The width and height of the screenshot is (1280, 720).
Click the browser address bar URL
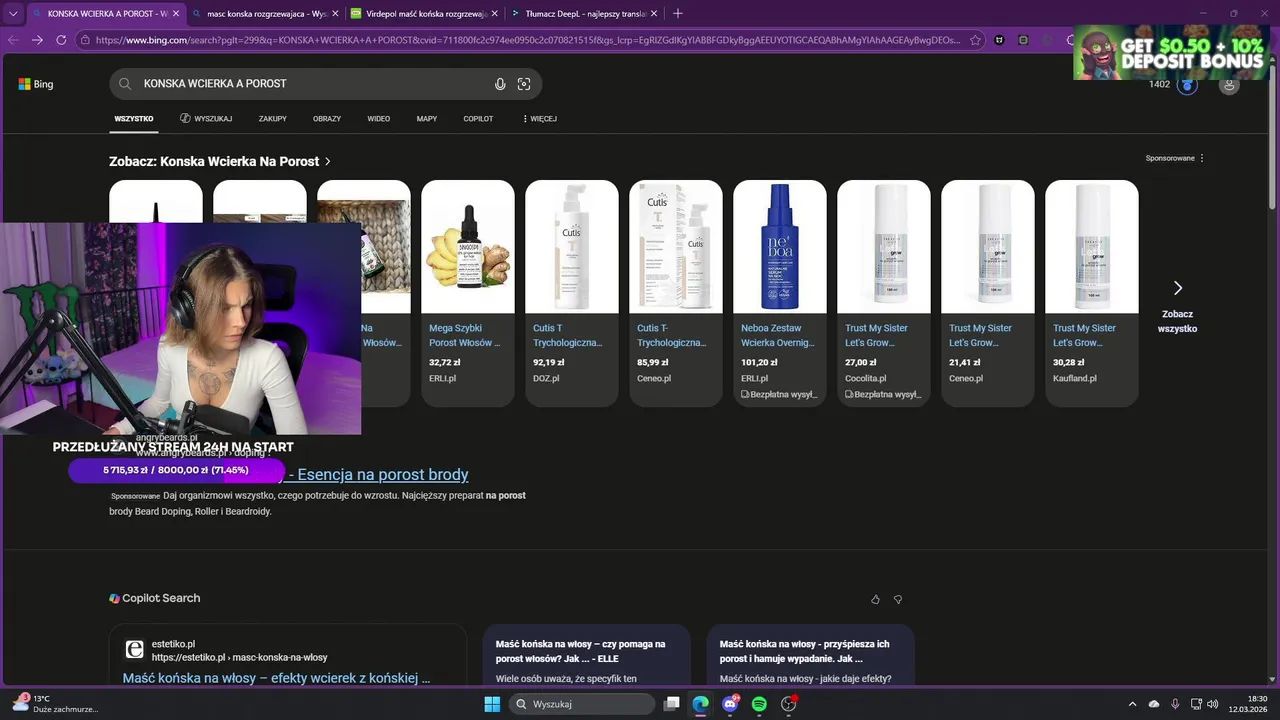click(x=529, y=40)
